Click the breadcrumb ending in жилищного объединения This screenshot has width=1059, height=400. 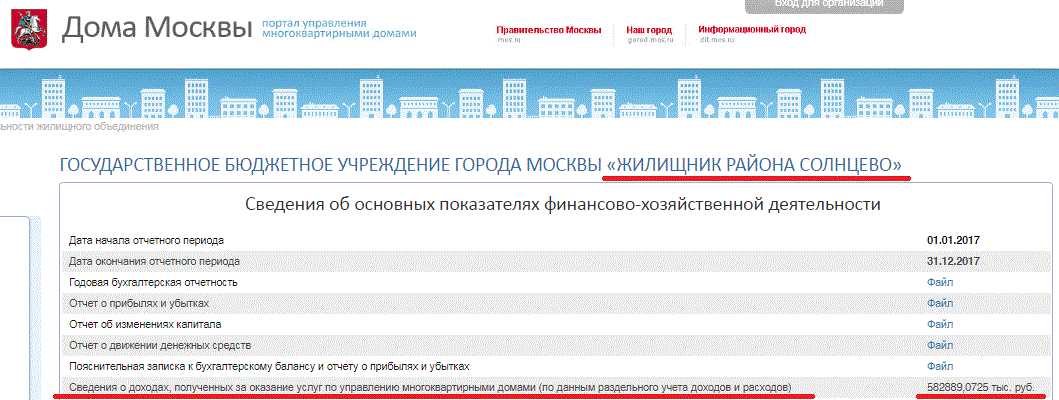(80, 126)
